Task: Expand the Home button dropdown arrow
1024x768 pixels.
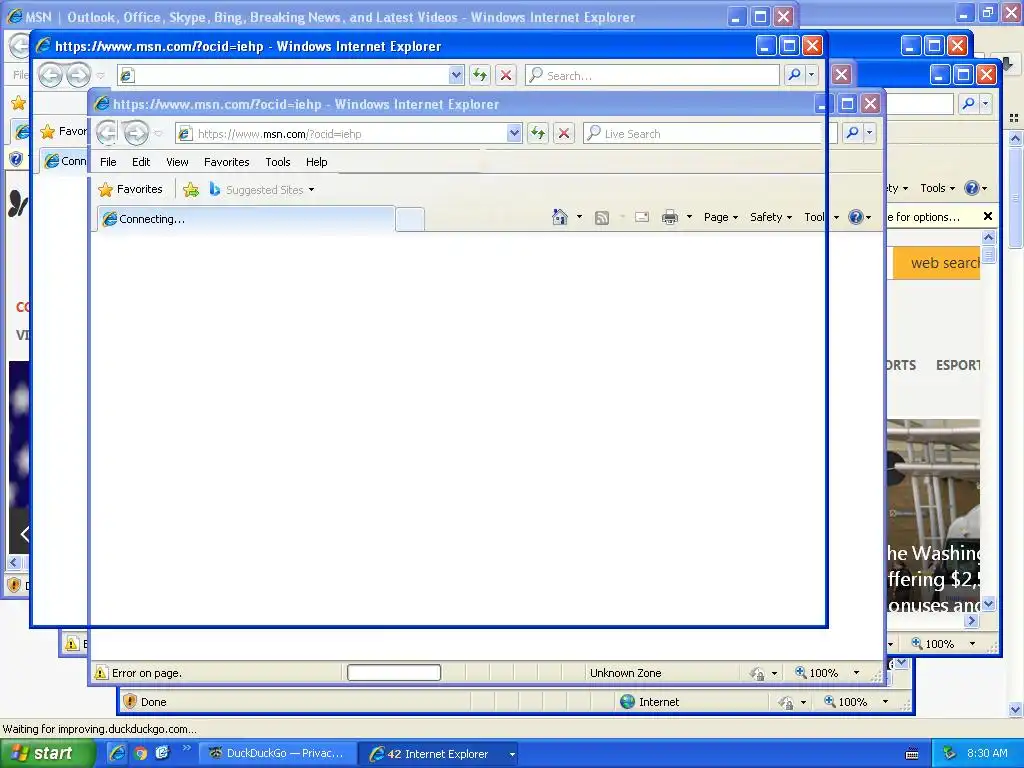Action: (x=579, y=217)
